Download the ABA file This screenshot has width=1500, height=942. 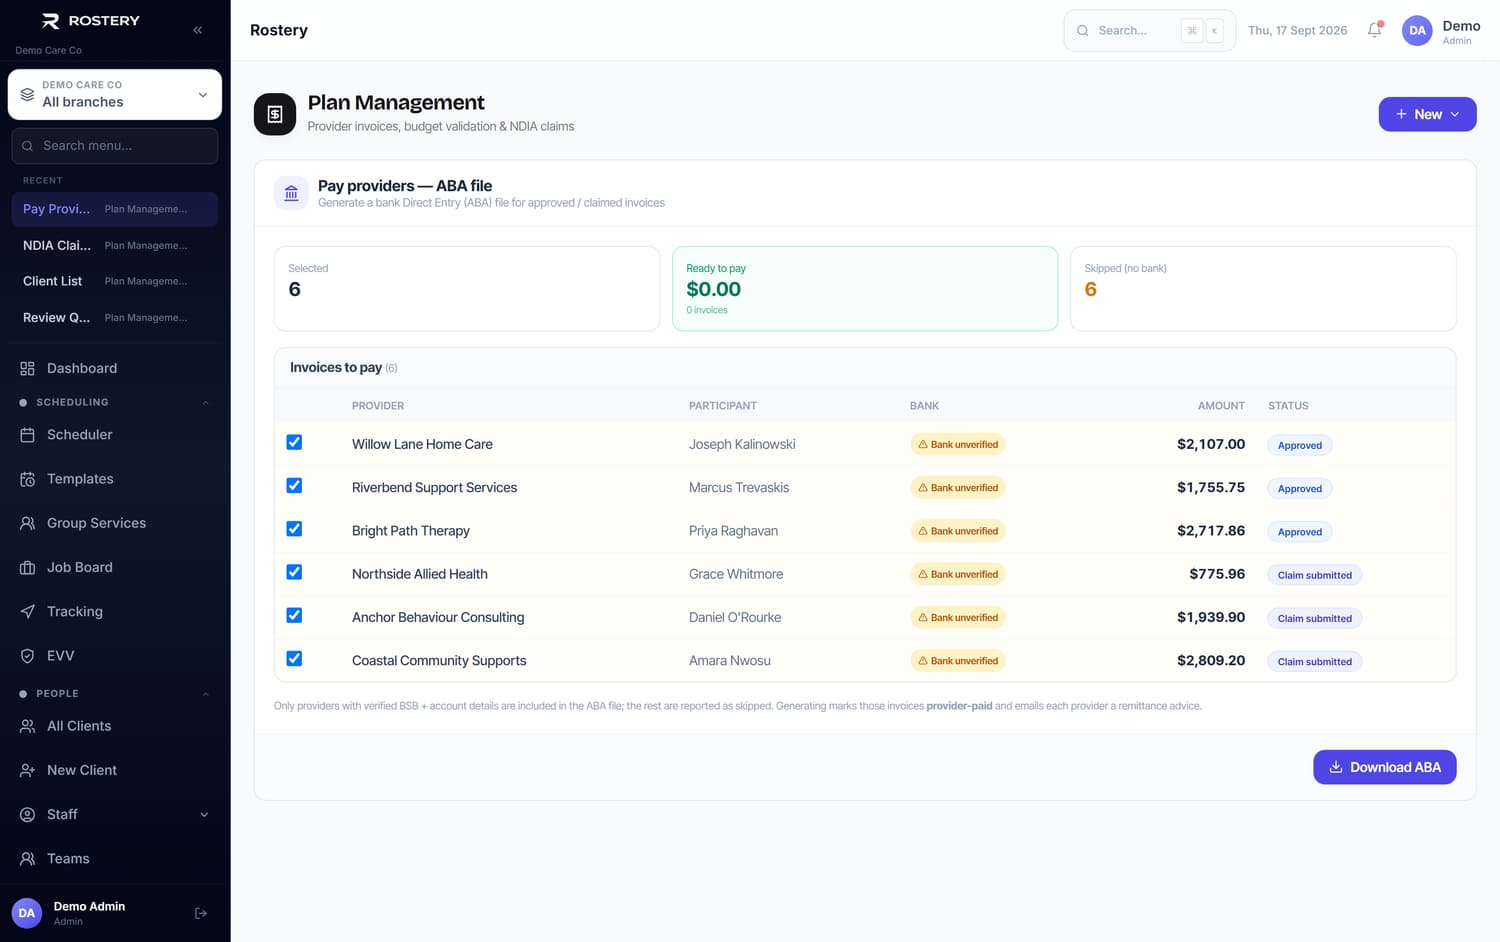[1384, 767]
